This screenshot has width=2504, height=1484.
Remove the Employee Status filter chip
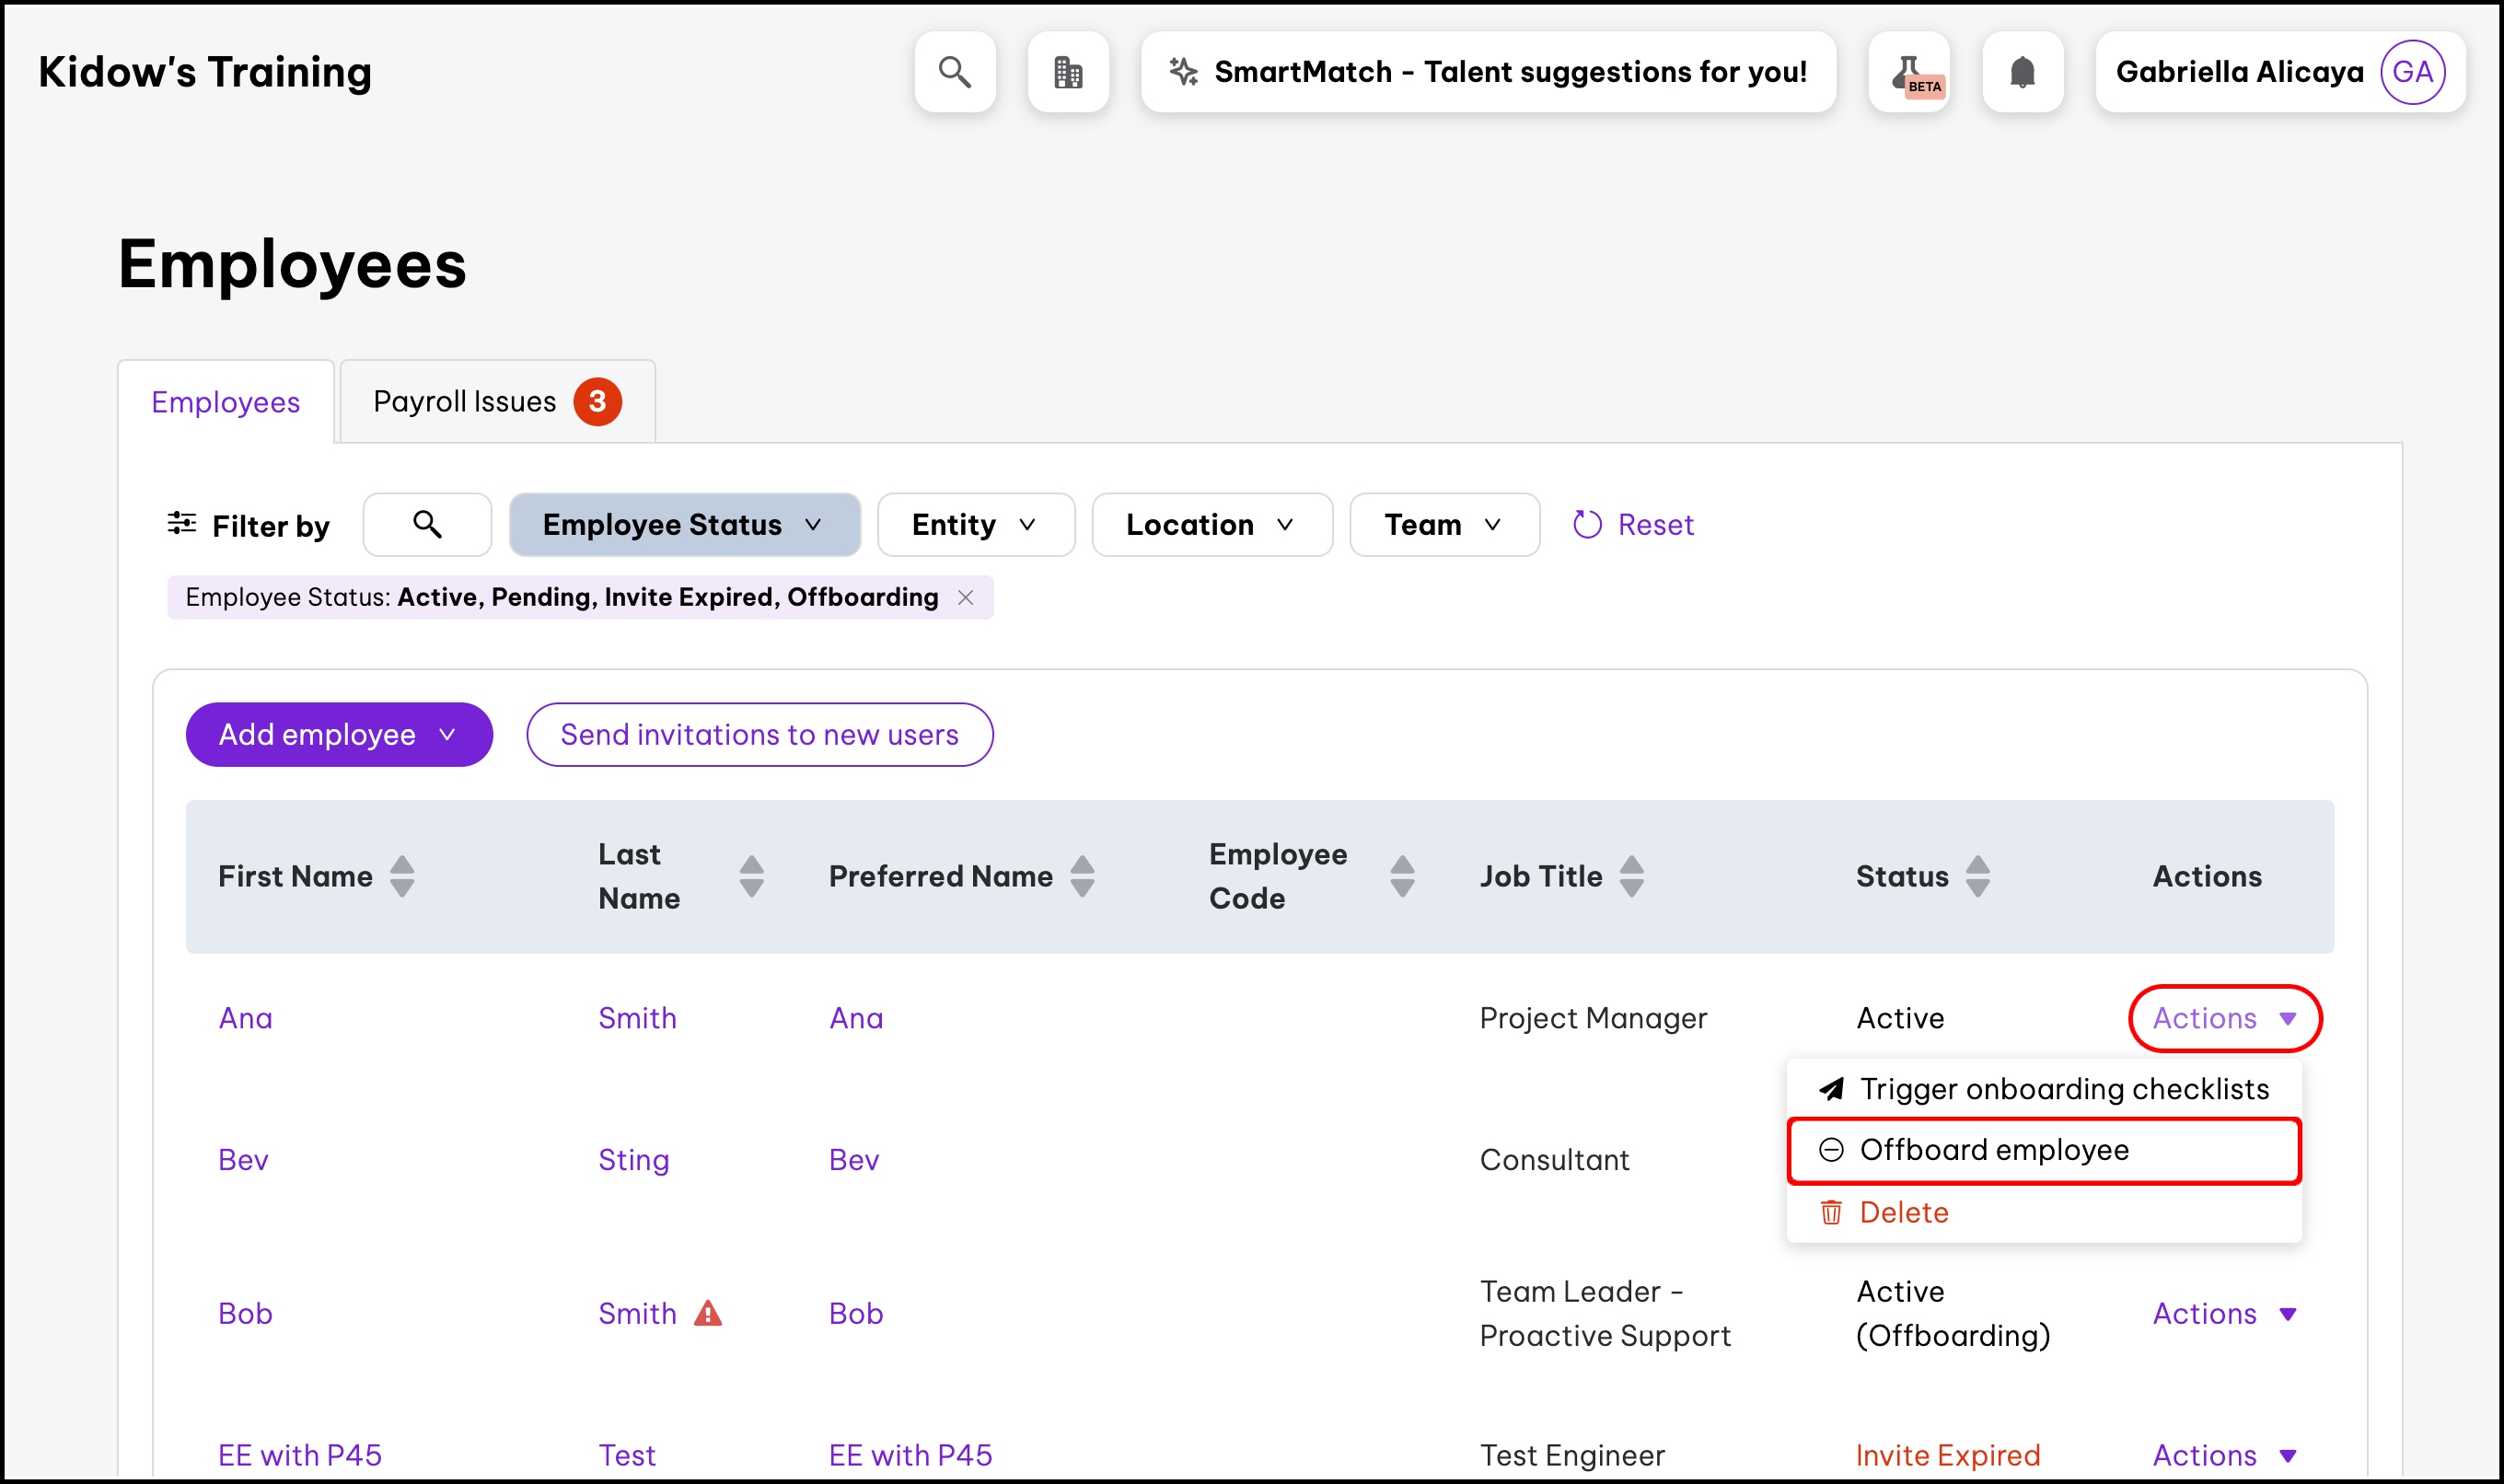(x=965, y=597)
